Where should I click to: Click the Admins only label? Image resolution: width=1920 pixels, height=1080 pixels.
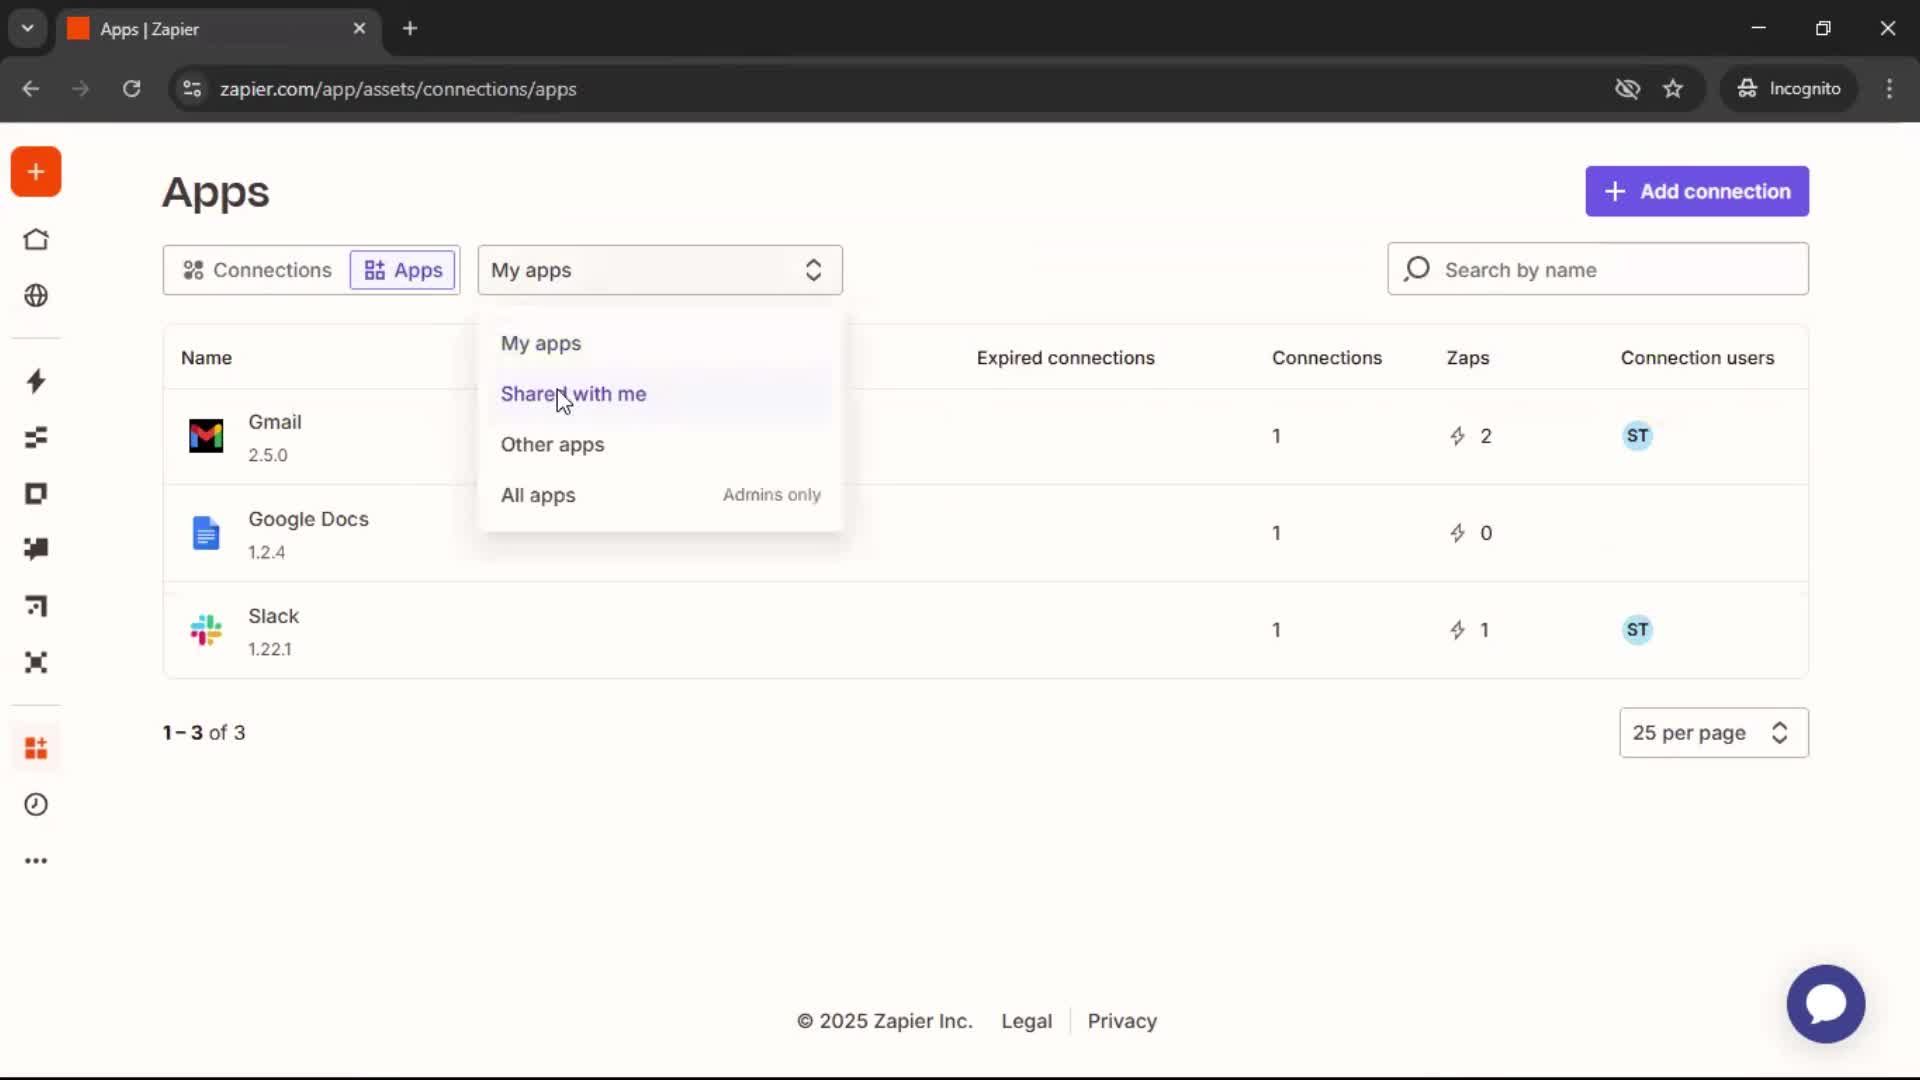[772, 495]
